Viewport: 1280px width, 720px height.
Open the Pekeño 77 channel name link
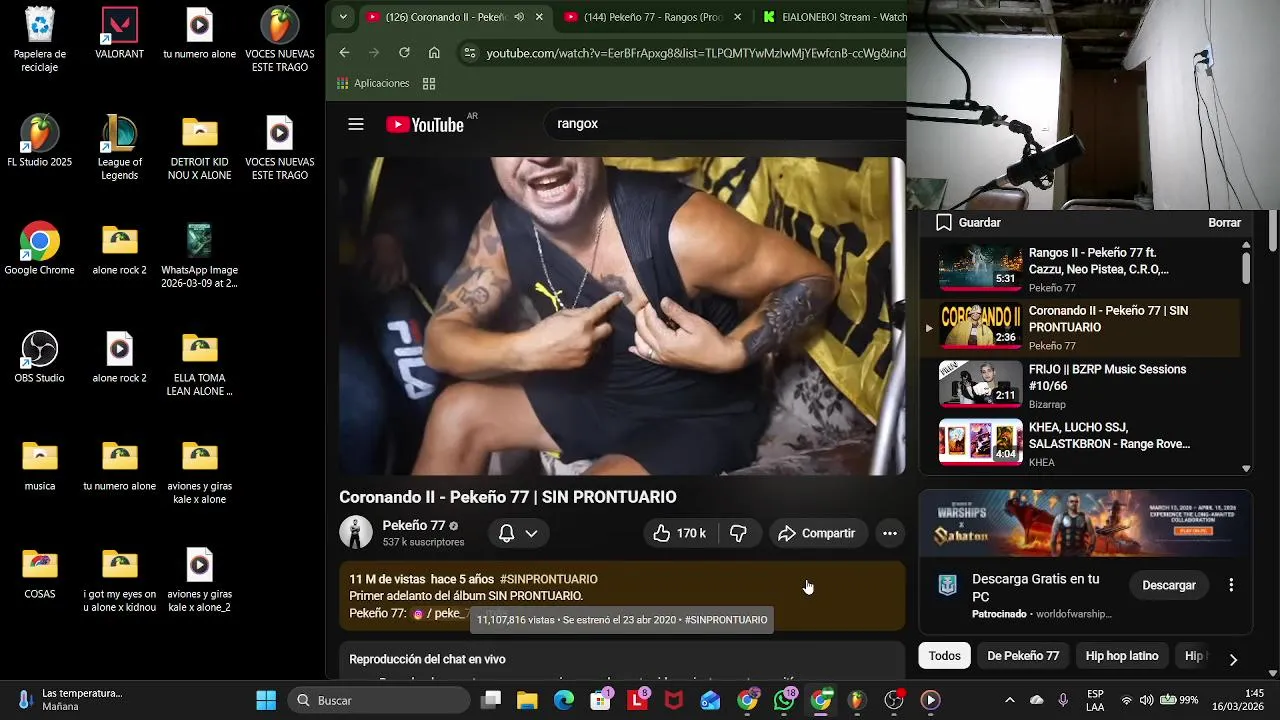[x=414, y=525]
